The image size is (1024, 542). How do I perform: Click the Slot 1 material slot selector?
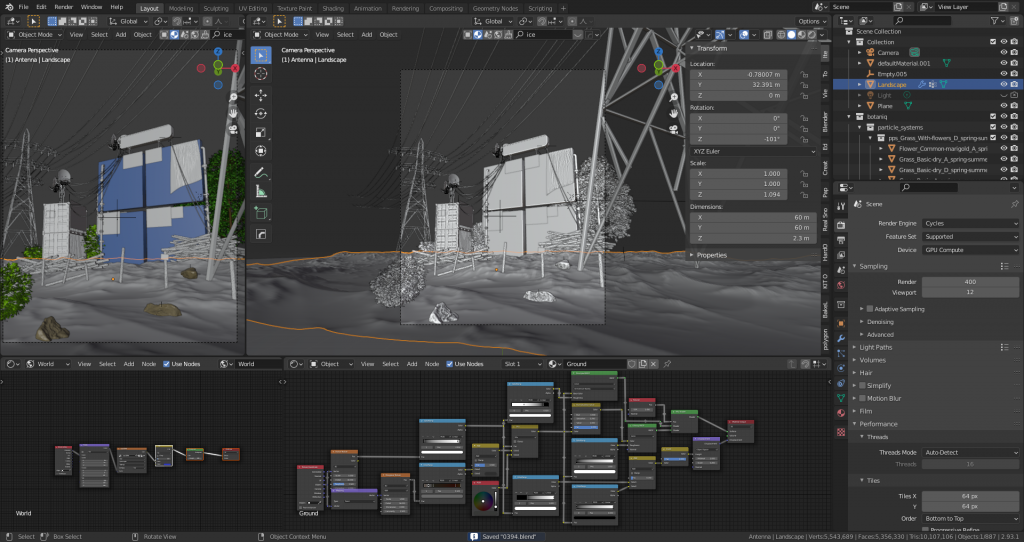[x=523, y=364]
